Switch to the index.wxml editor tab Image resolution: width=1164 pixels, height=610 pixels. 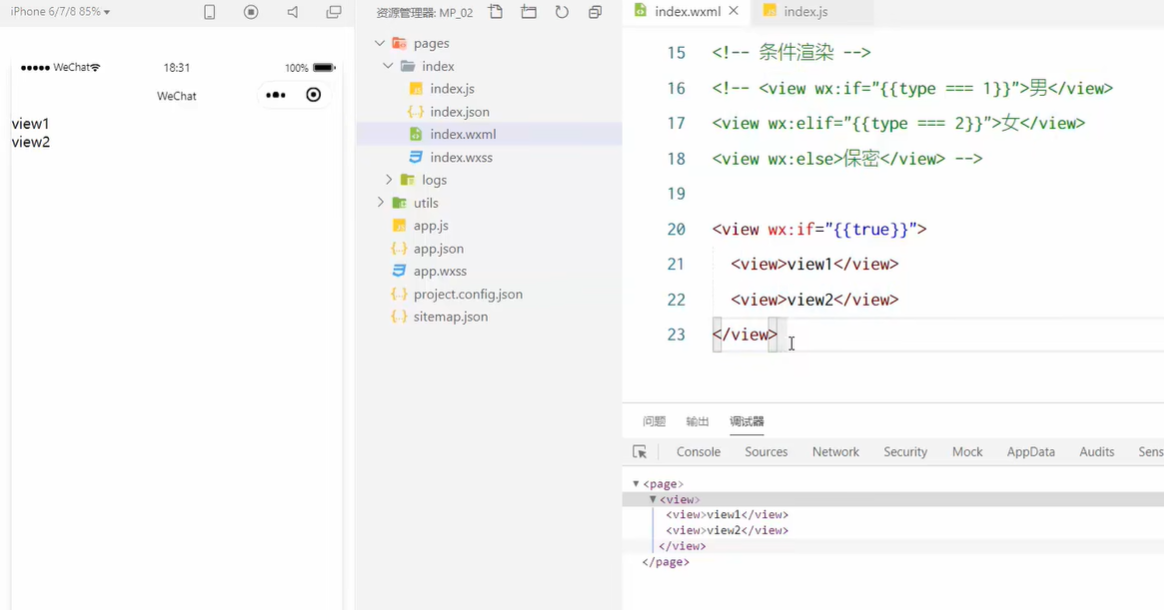click(x=687, y=12)
